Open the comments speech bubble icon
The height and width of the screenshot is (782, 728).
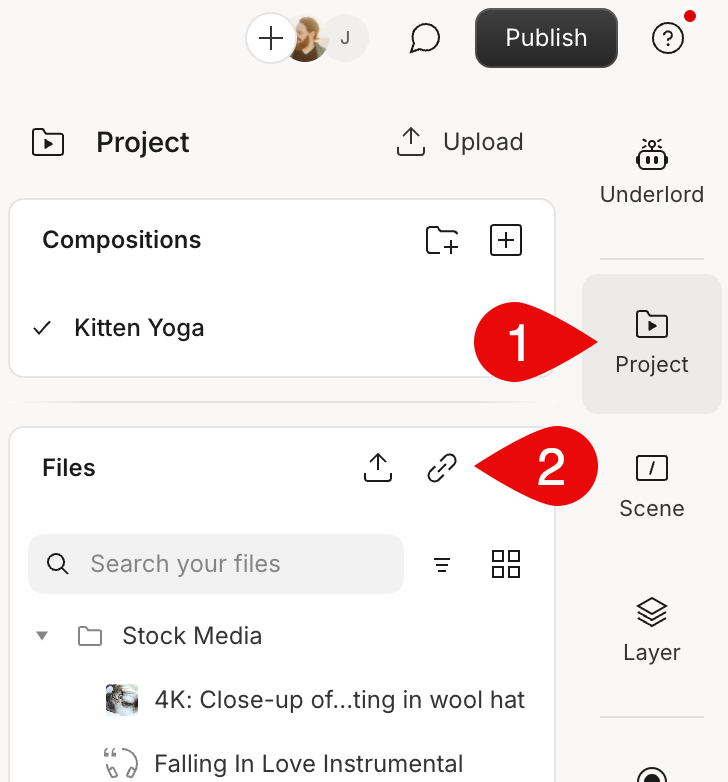pyautogui.click(x=424, y=38)
